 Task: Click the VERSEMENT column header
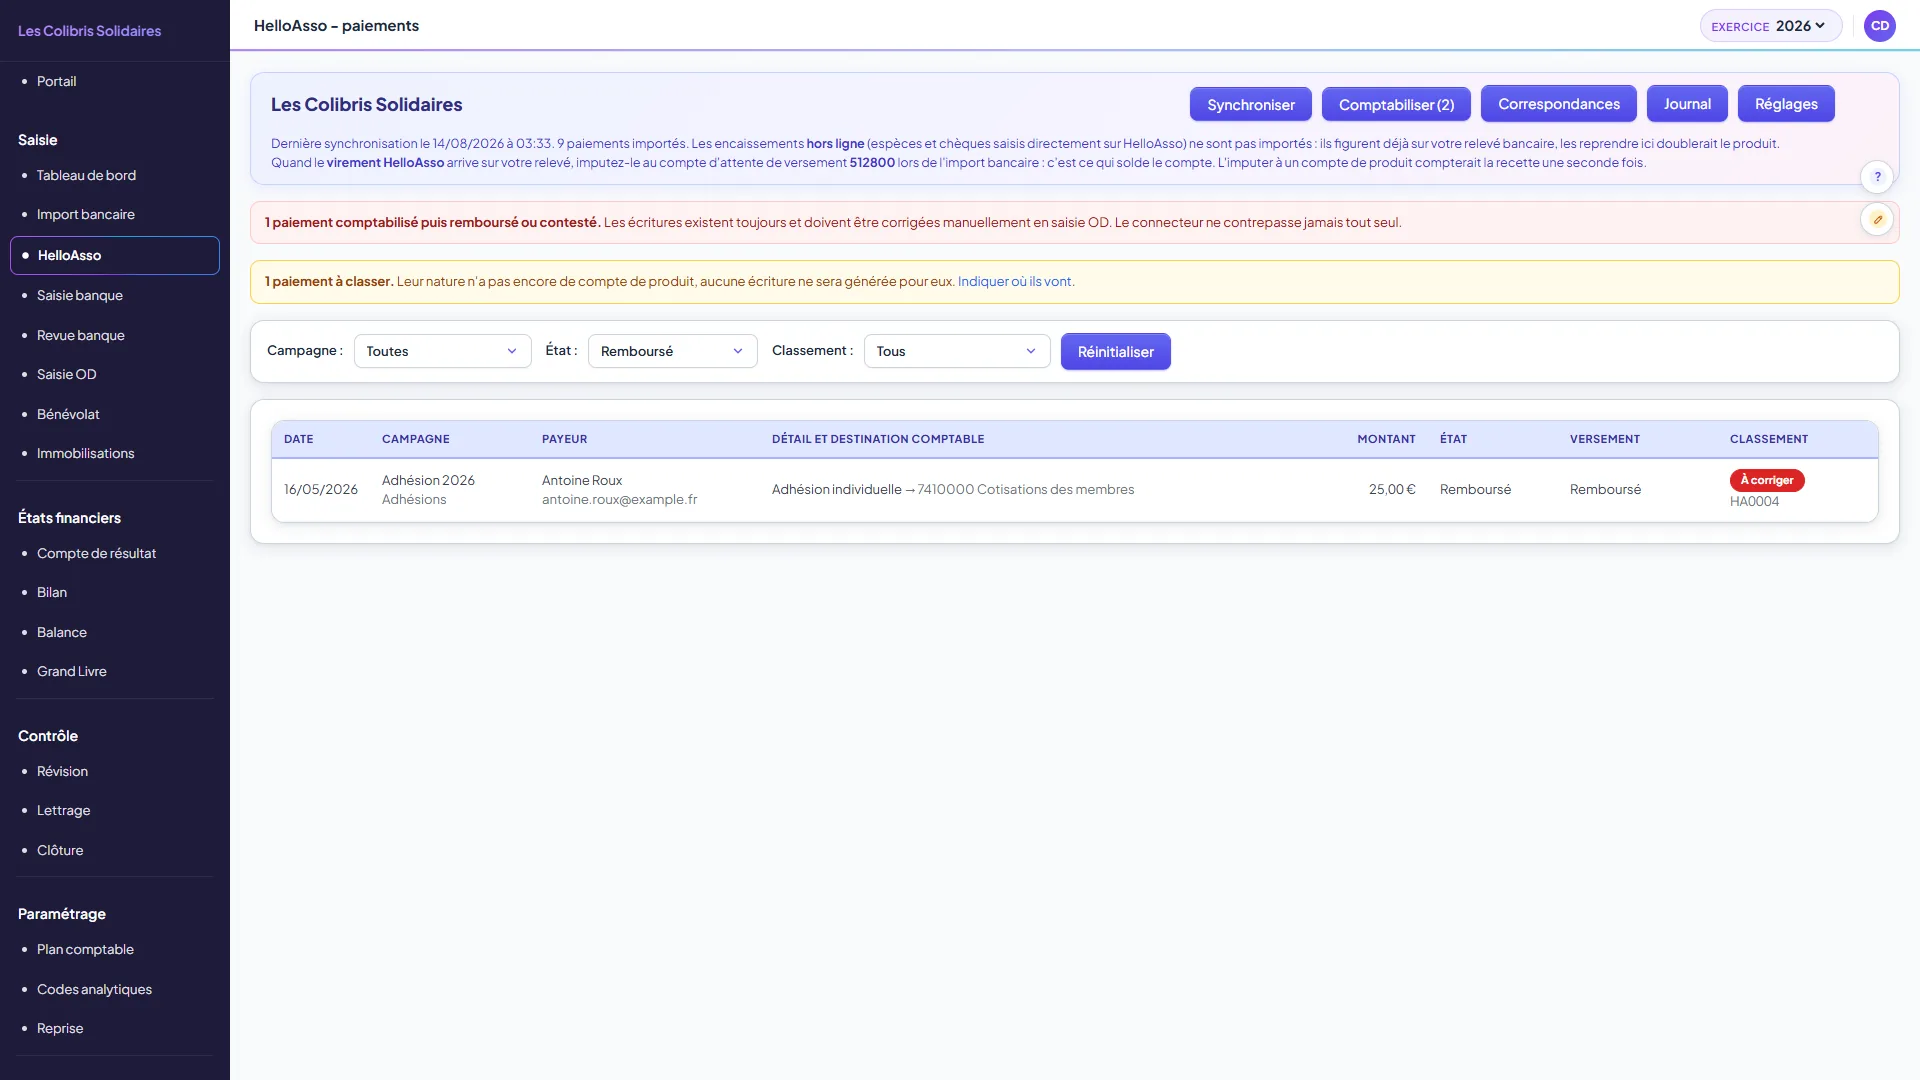1604,439
